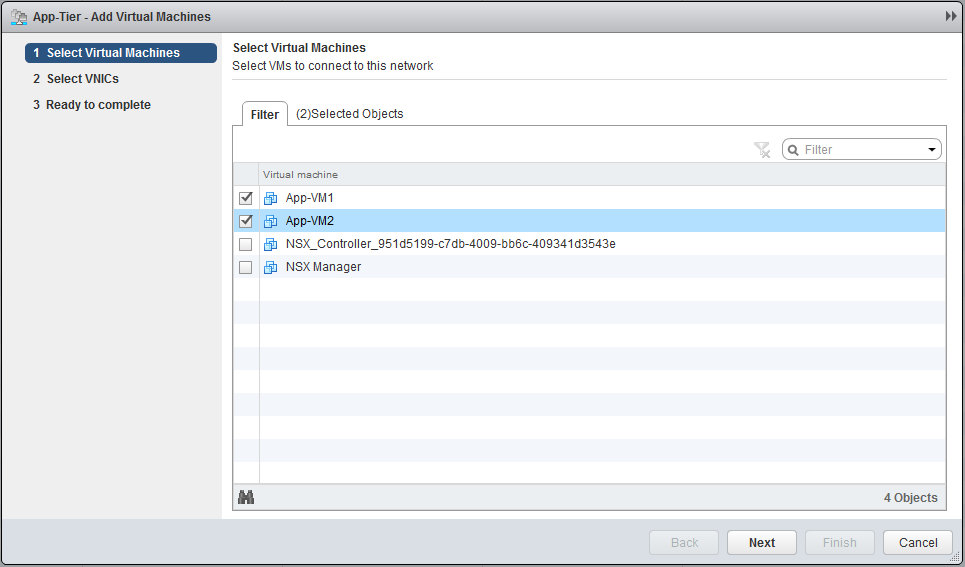This screenshot has height=567, width=965.
Task: Collapse the wizard with double-arrow icon
Action: pyautogui.click(x=951, y=17)
